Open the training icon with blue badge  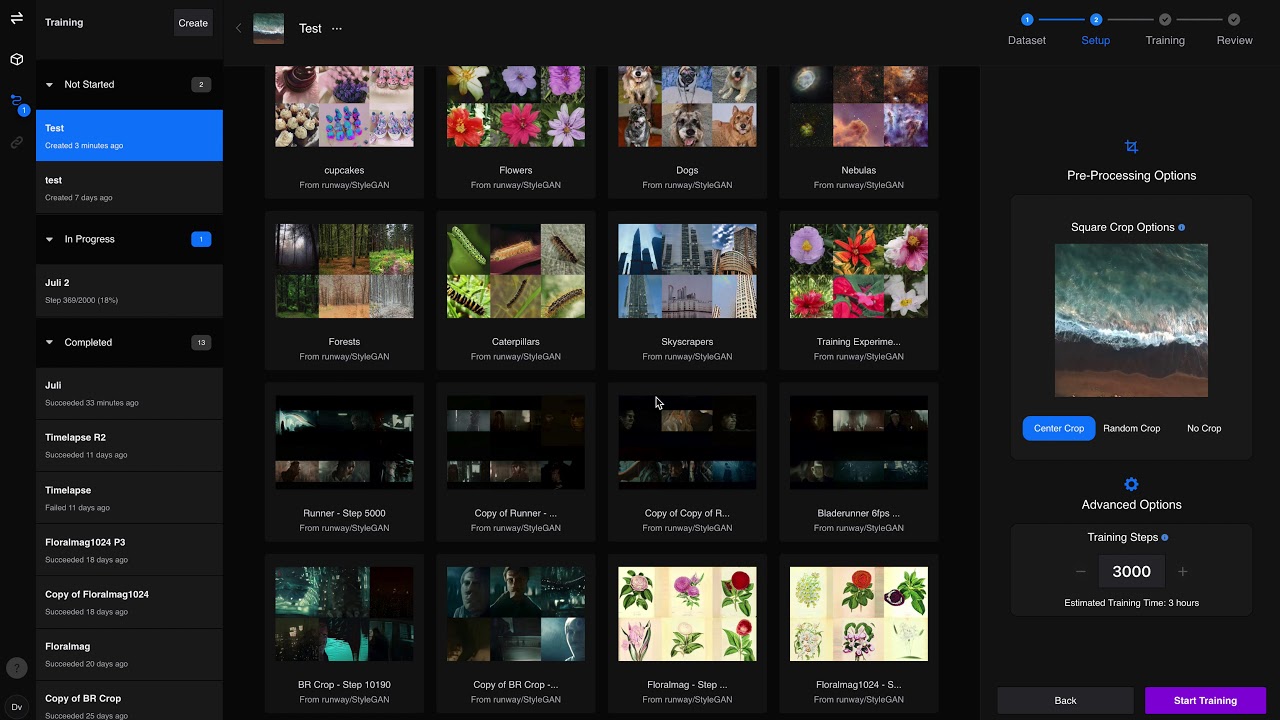point(17,102)
